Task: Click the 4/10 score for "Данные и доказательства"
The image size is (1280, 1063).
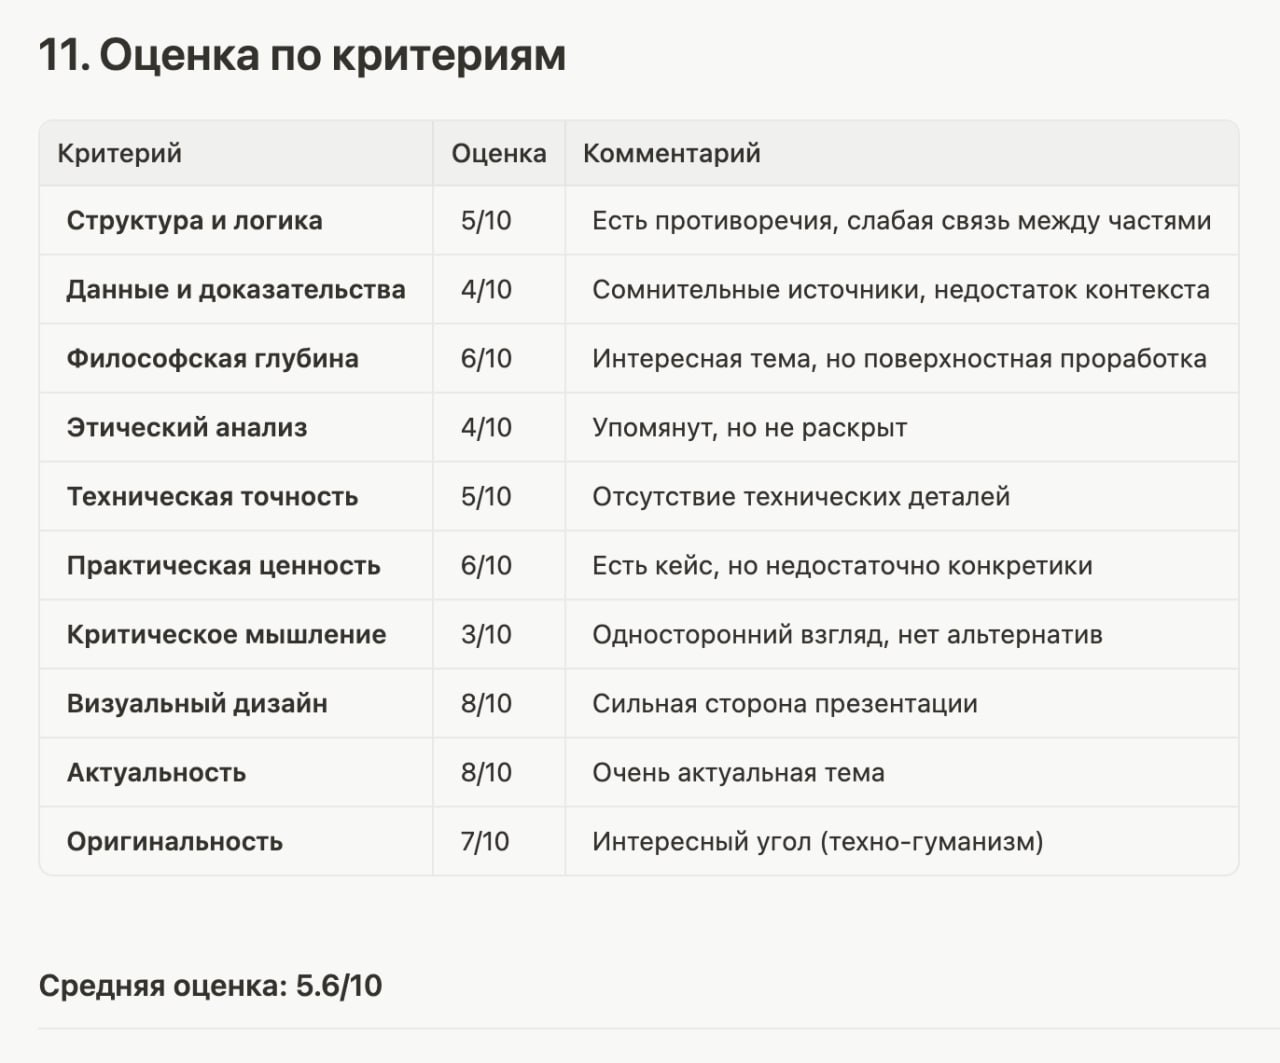Action: (486, 290)
